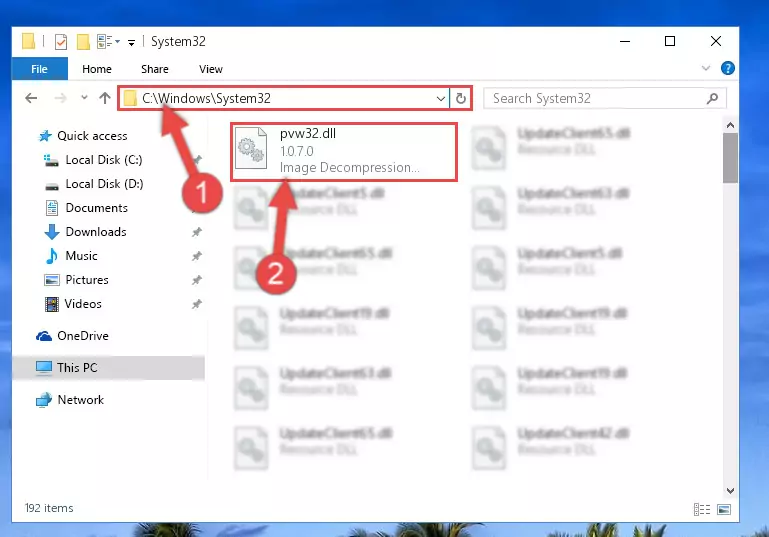Select Quick access in navigation pane

click(x=92, y=136)
